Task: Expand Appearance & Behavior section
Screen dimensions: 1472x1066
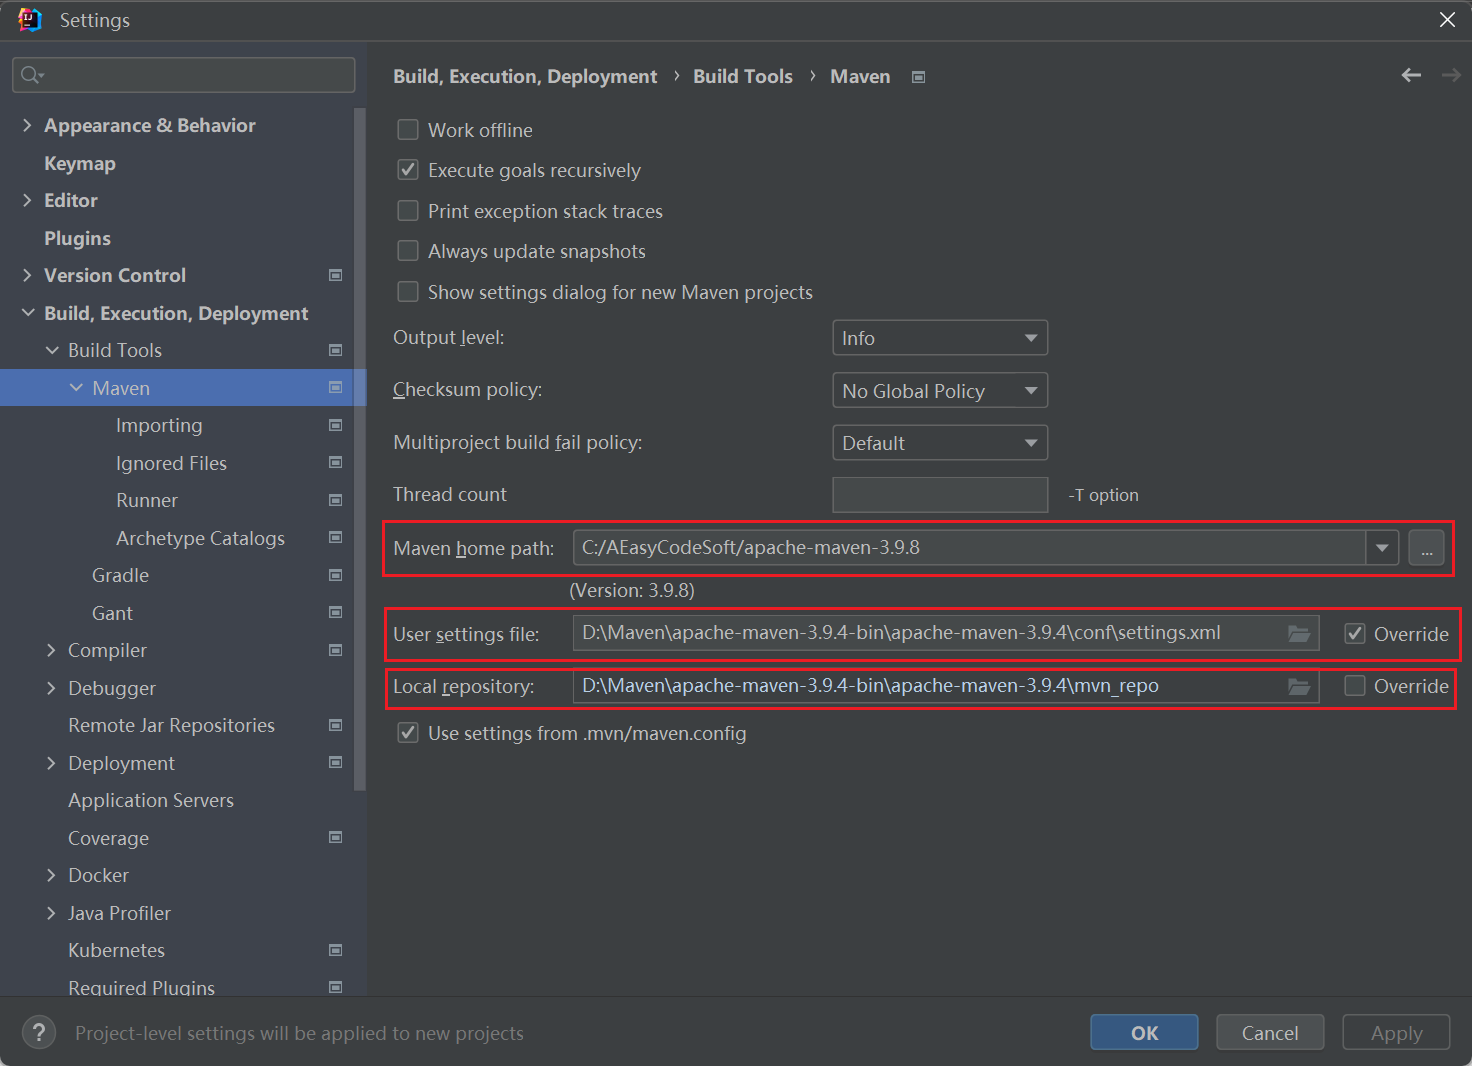Action: (27, 125)
